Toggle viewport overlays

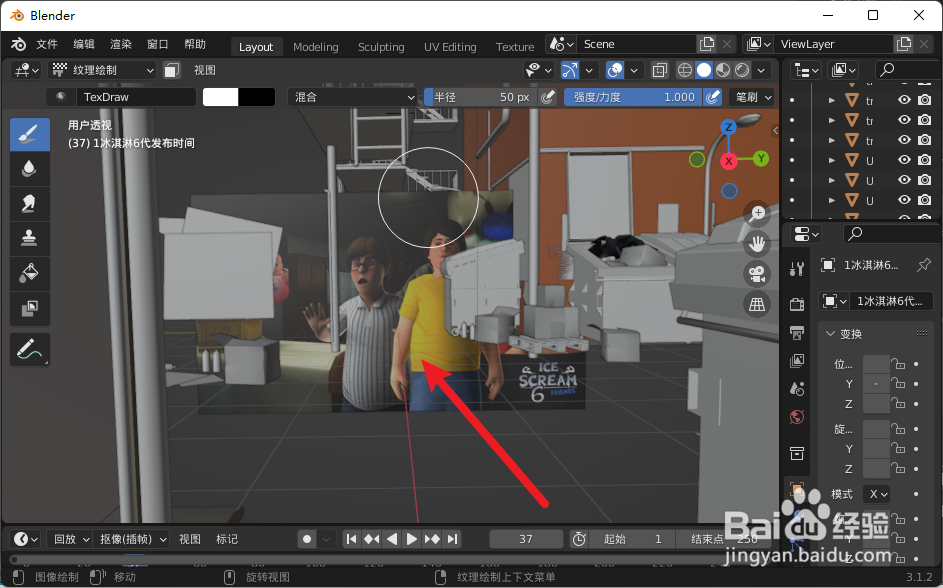[x=615, y=70]
